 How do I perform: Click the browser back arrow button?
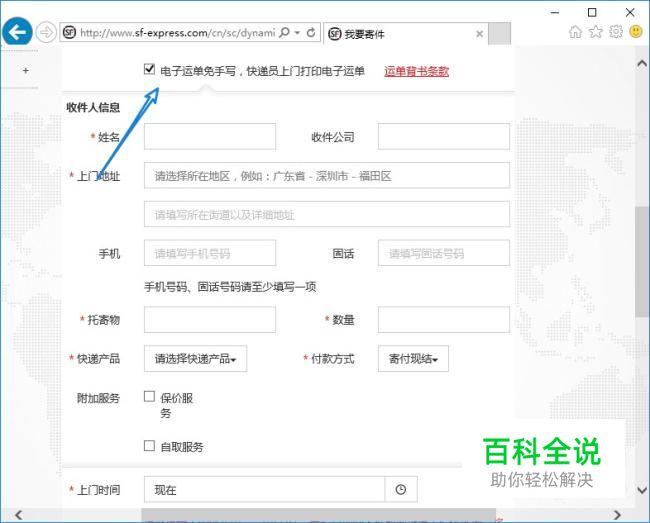click(x=17, y=32)
